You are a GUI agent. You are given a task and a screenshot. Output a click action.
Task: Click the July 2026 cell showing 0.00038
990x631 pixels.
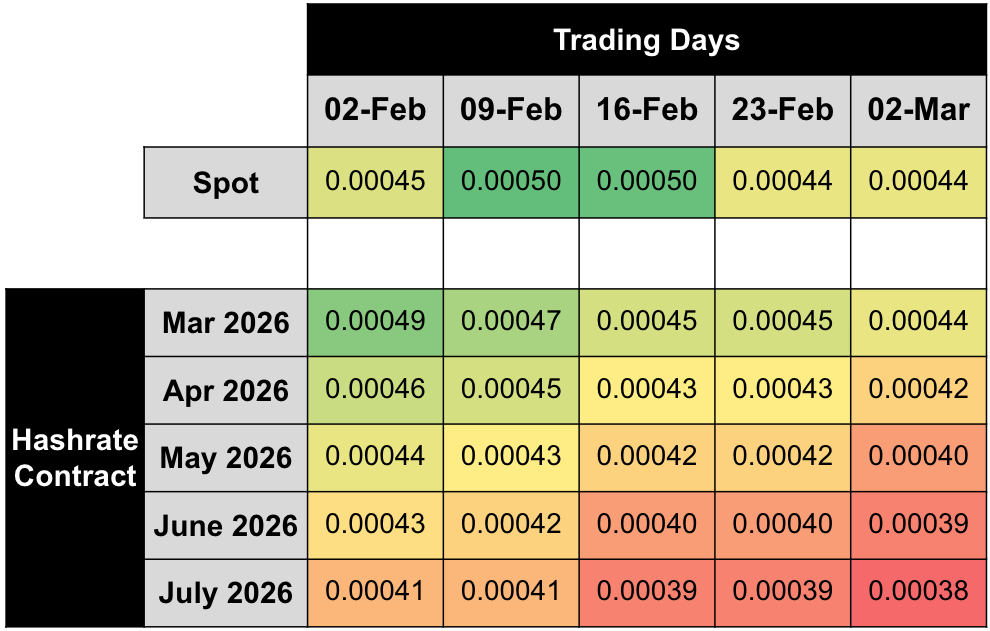918,591
